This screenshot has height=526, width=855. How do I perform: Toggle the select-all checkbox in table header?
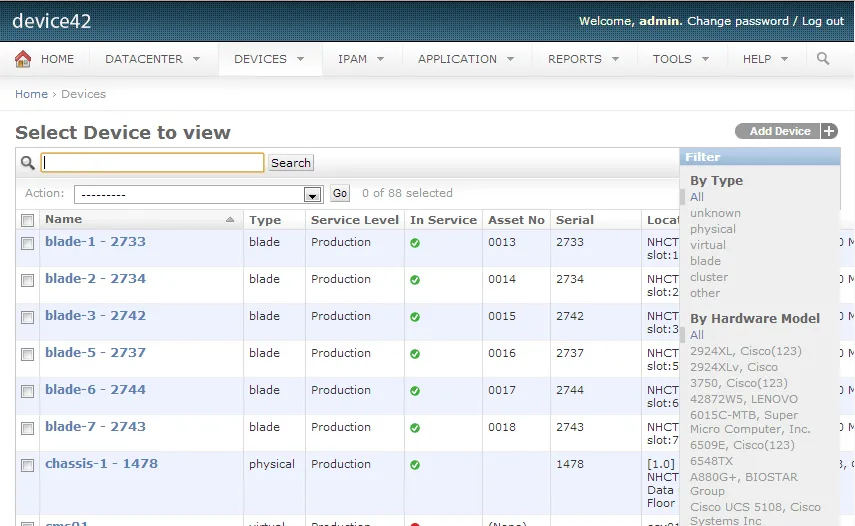(28, 221)
